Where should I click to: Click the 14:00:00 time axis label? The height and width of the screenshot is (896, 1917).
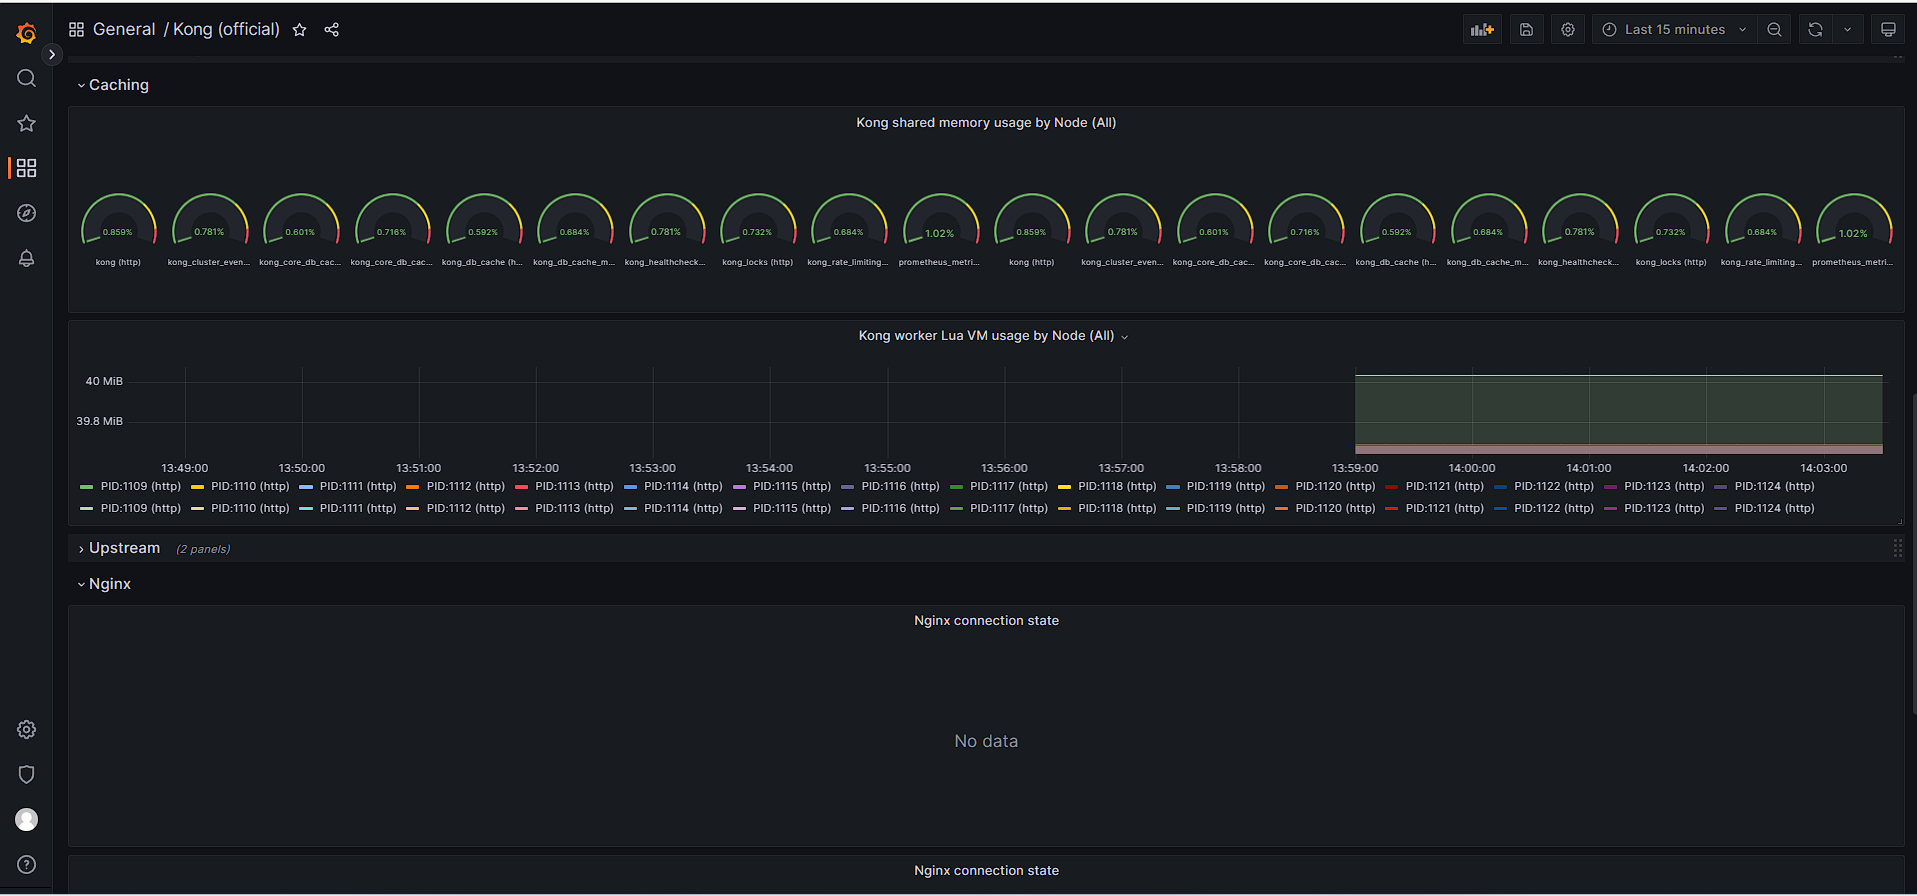(x=1472, y=468)
